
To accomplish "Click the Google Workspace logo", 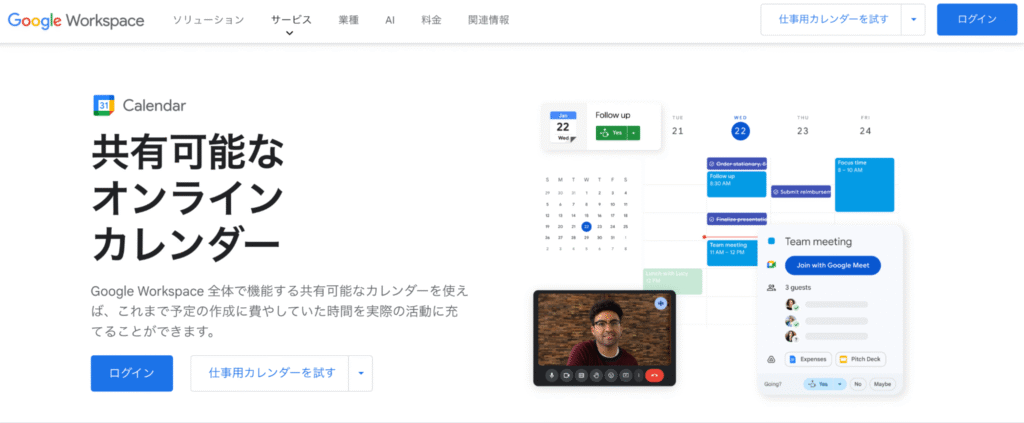I will [76, 20].
